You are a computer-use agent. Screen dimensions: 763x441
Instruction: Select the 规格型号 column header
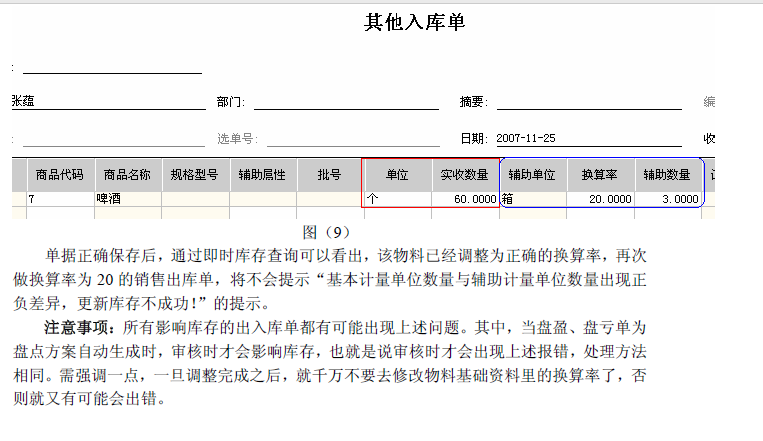click(195, 175)
